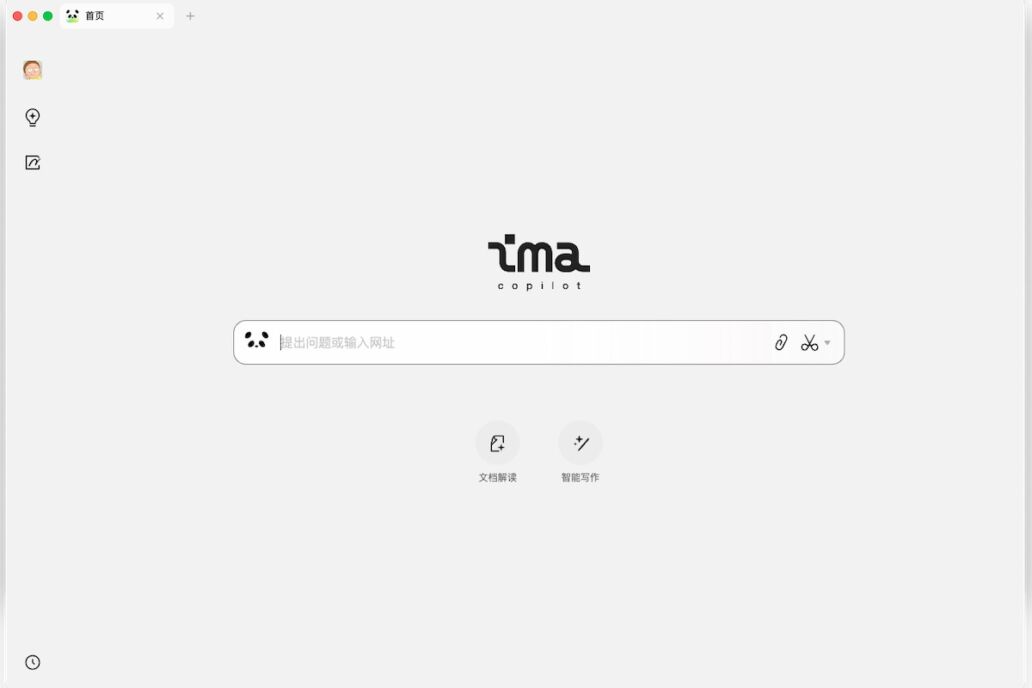Close the 首页 tab
This screenshot has width=1032, height=688.
(x=160, y=16)
